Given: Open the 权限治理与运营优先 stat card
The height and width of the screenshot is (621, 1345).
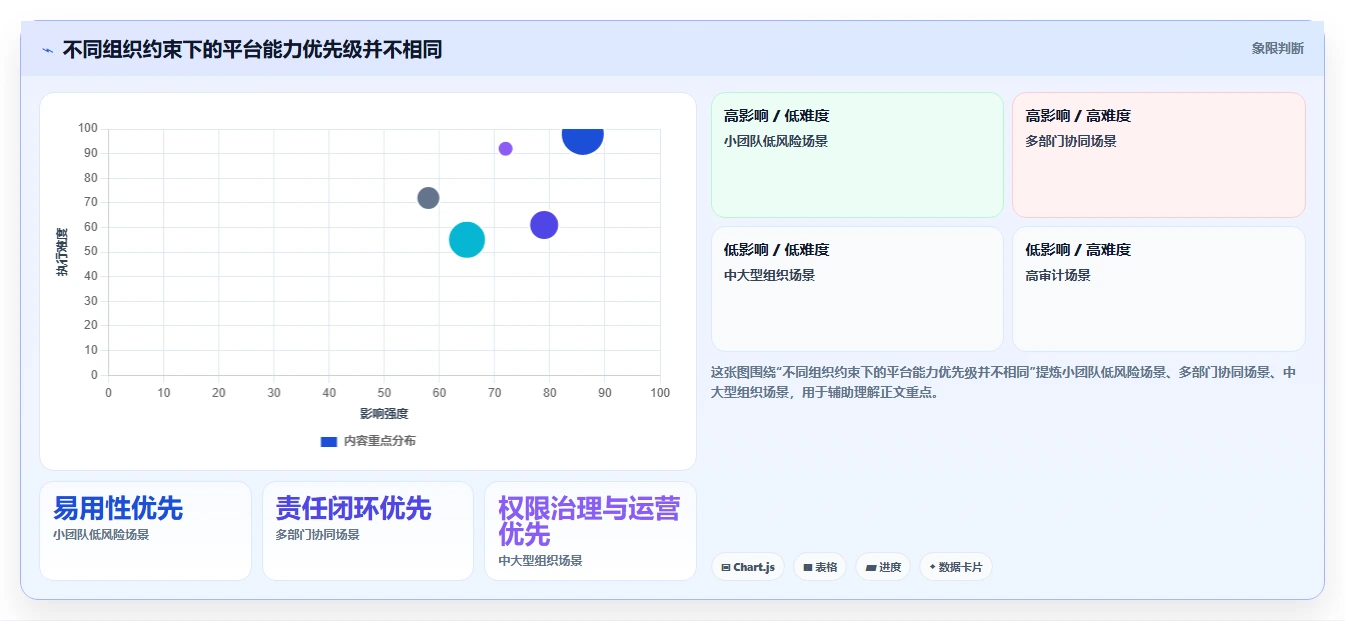Looking at the screenshot, I should tap(590, 531).
